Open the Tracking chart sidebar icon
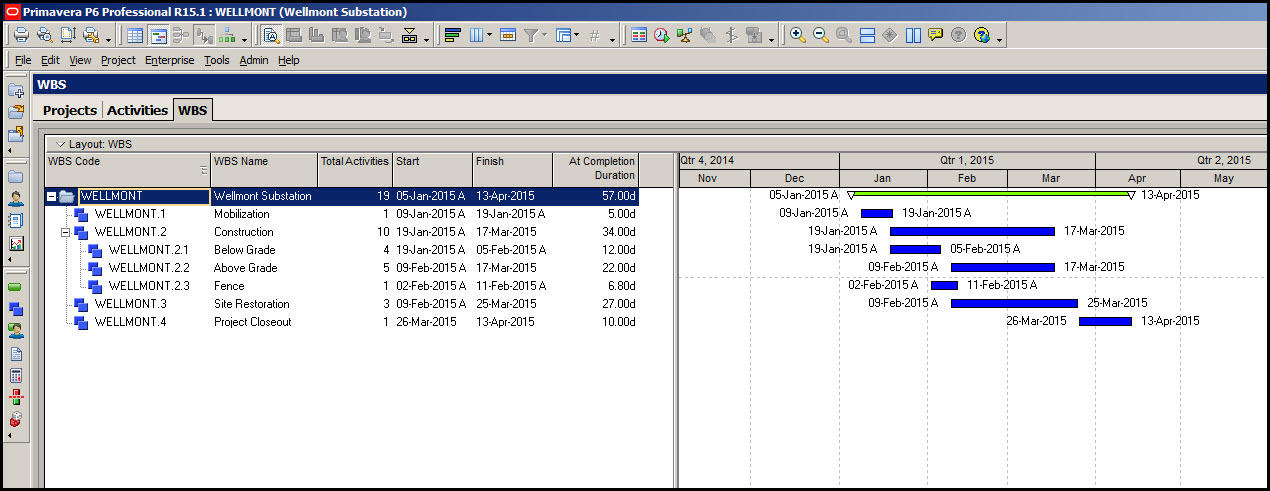Screen dimensions: 1270x491 (16, 243)
